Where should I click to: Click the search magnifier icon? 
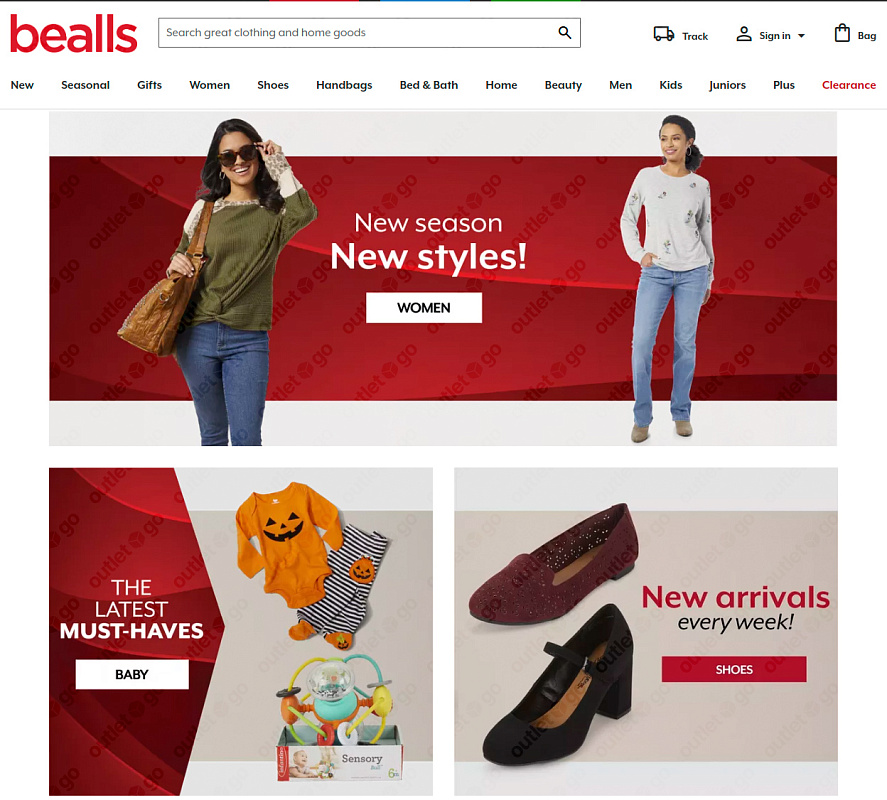564,33
